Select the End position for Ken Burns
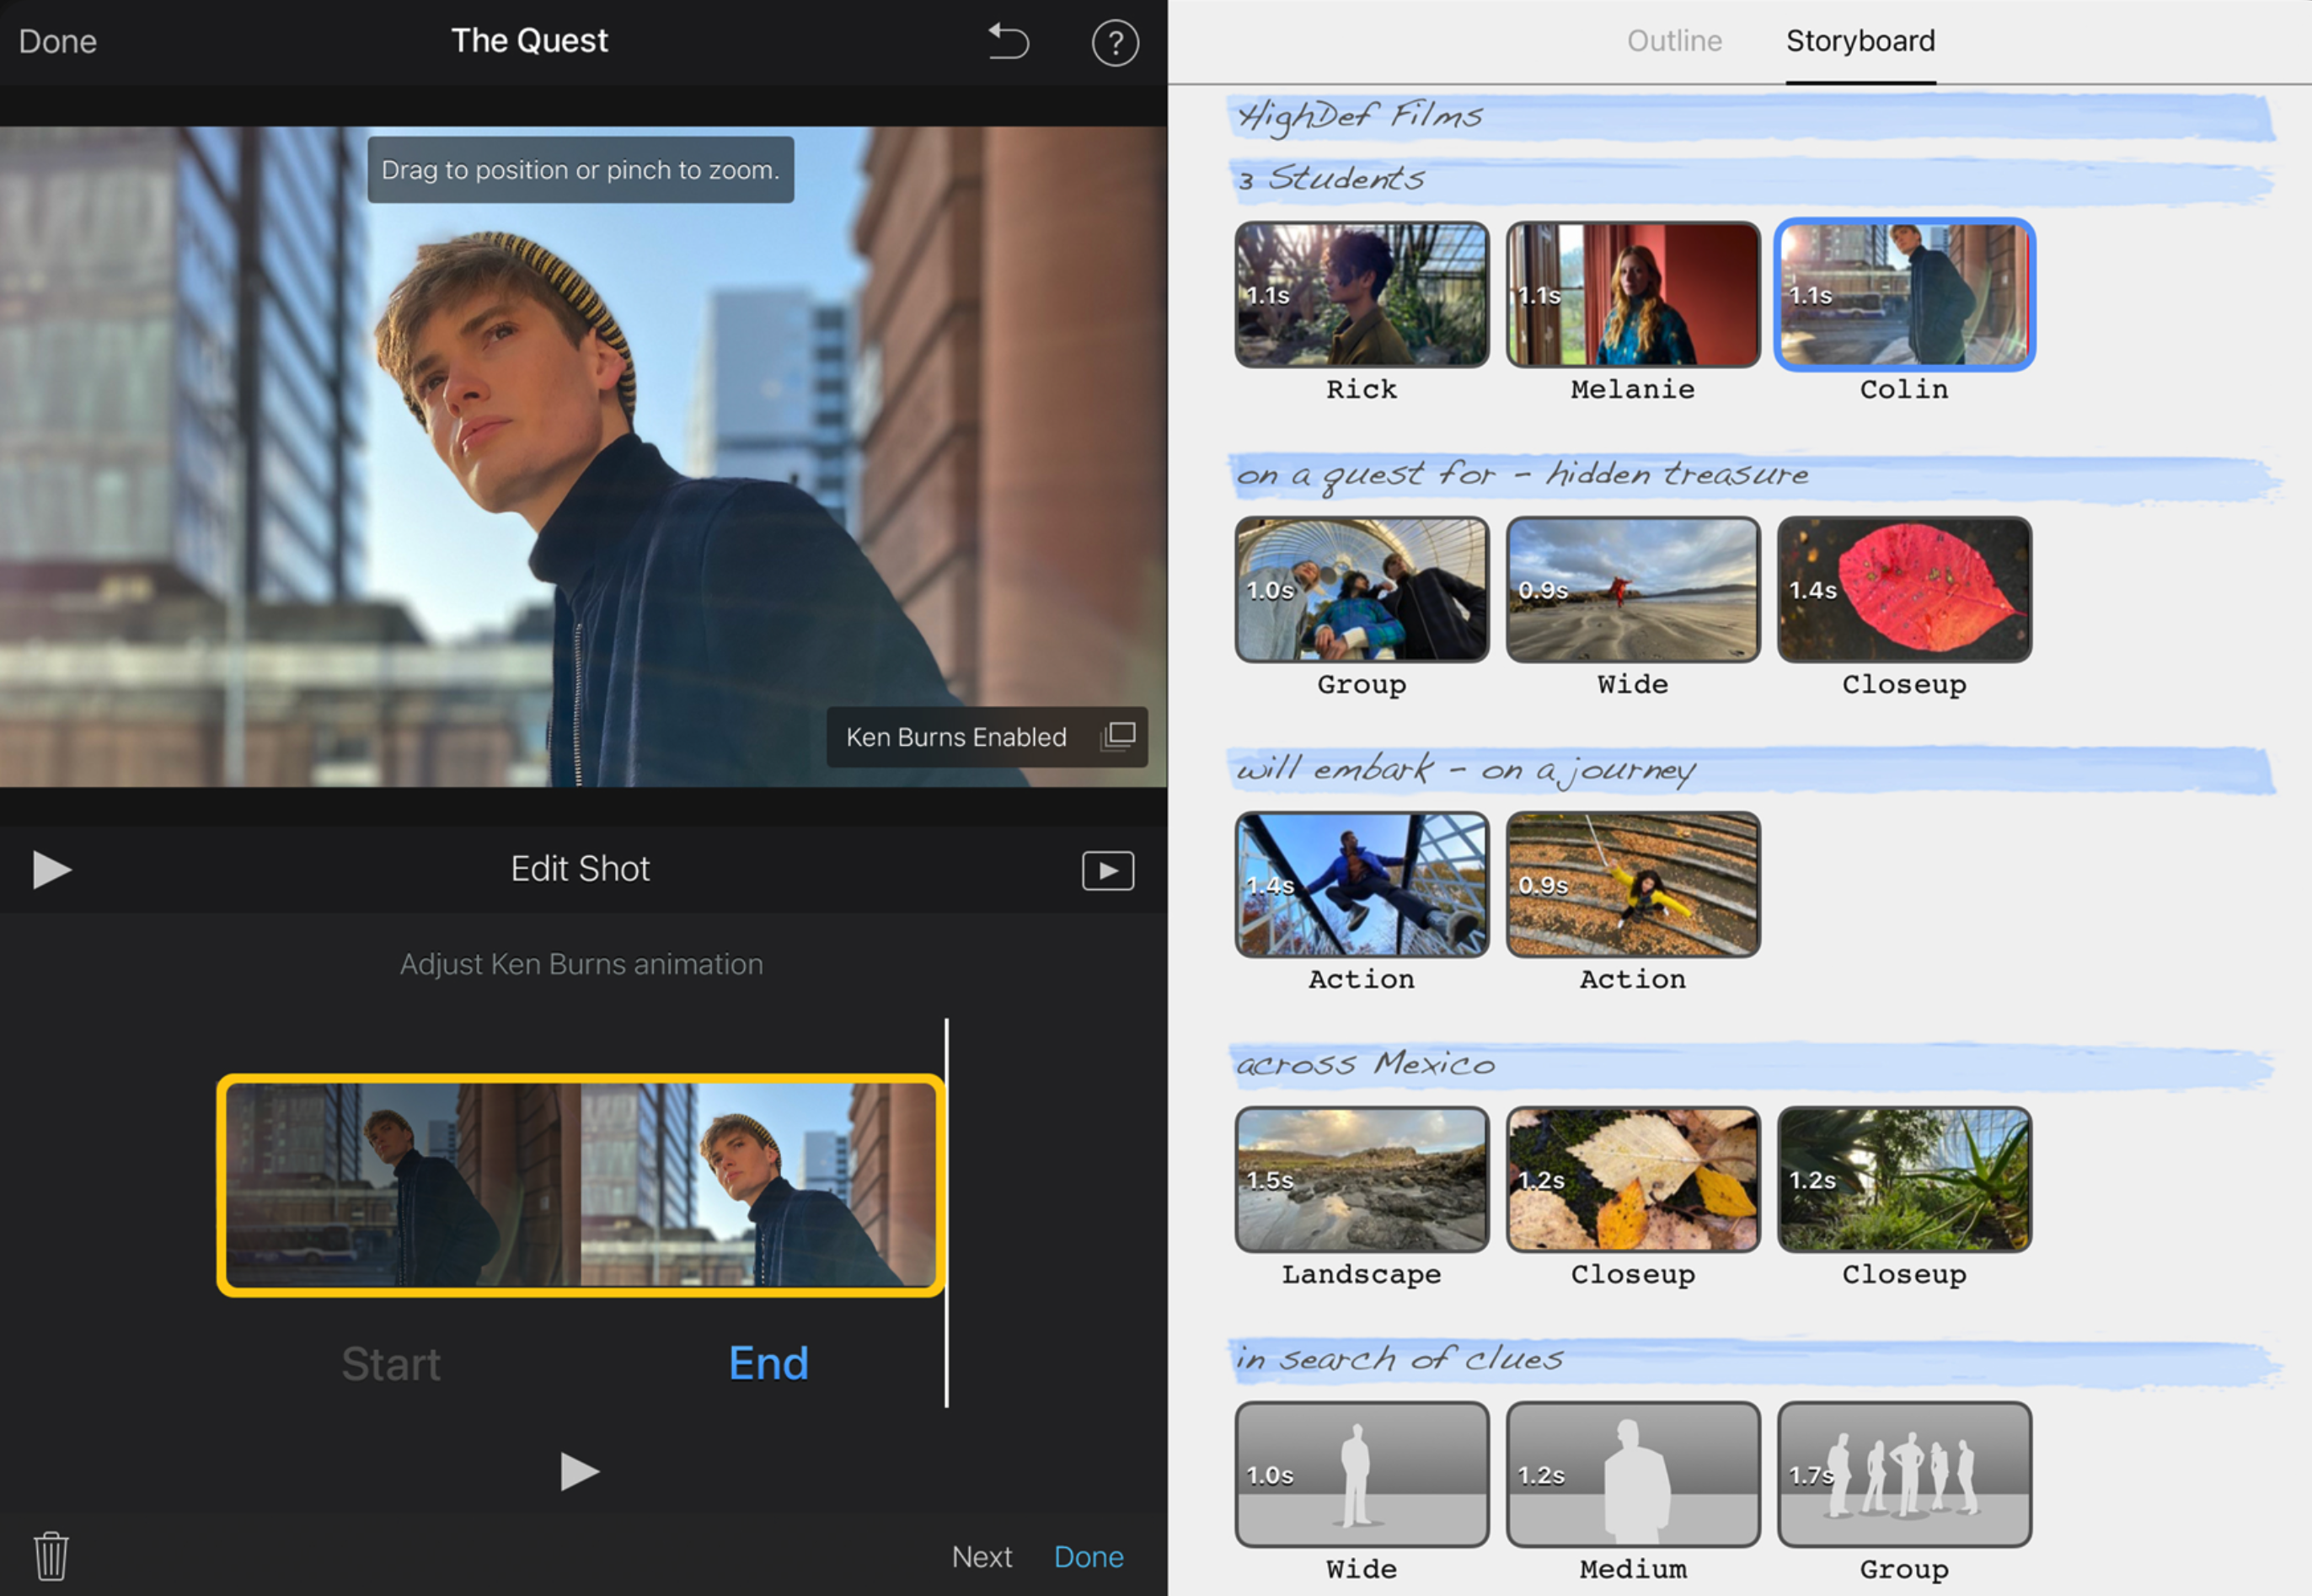Screen dimensions: 2312x1596 (768, 1364)
